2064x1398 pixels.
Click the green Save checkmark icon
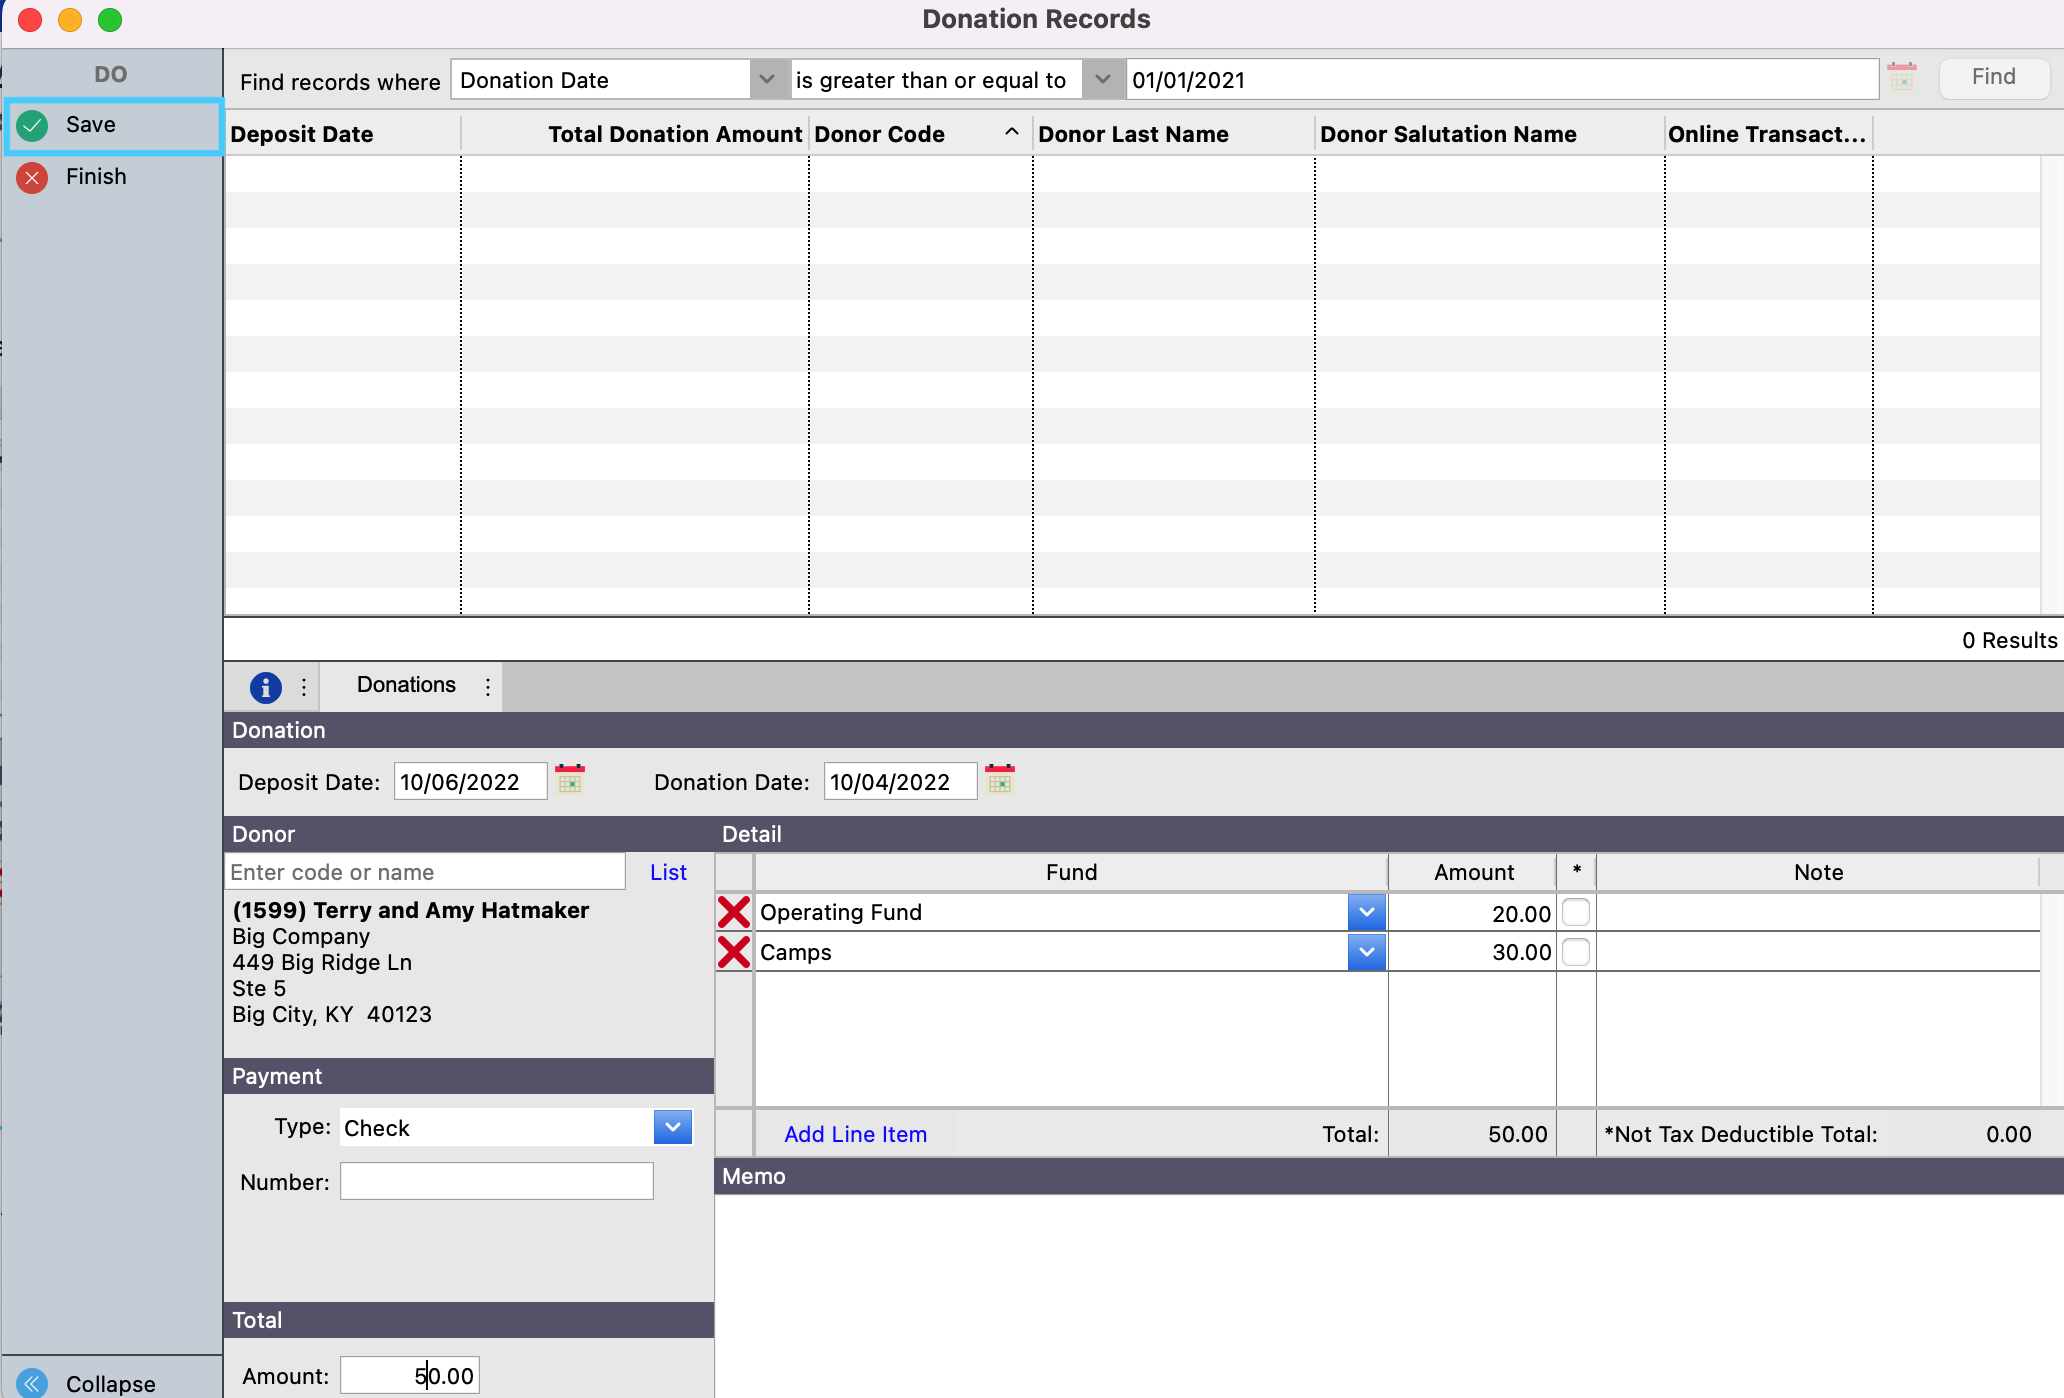(x=32, y=125)
